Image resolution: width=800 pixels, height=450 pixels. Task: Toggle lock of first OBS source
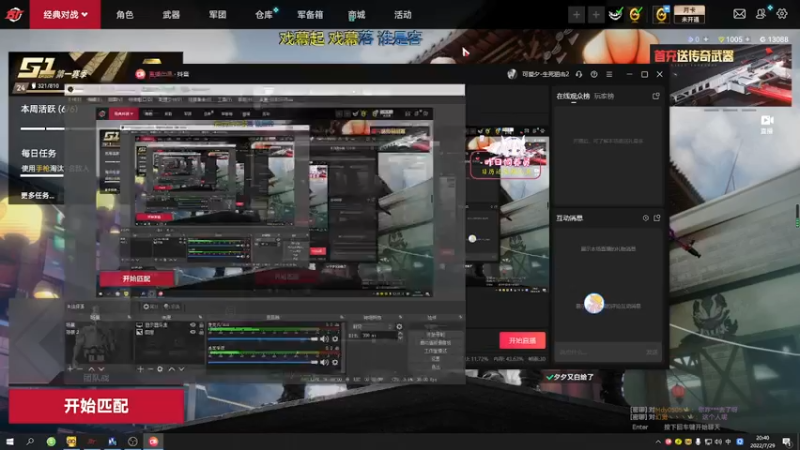201,325
